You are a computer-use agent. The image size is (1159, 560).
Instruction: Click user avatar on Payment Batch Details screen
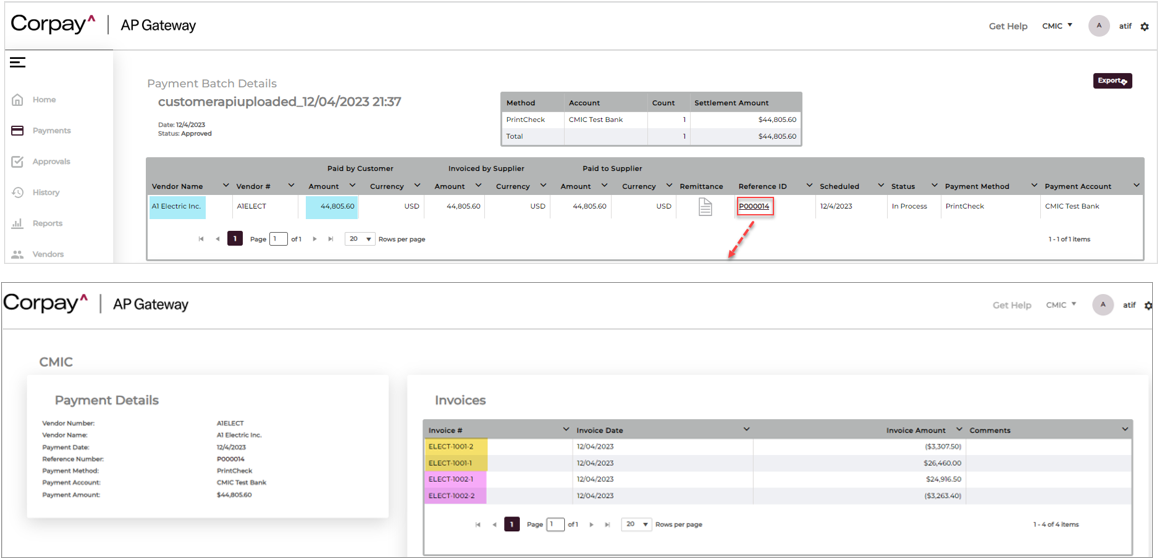(1099, 26)
